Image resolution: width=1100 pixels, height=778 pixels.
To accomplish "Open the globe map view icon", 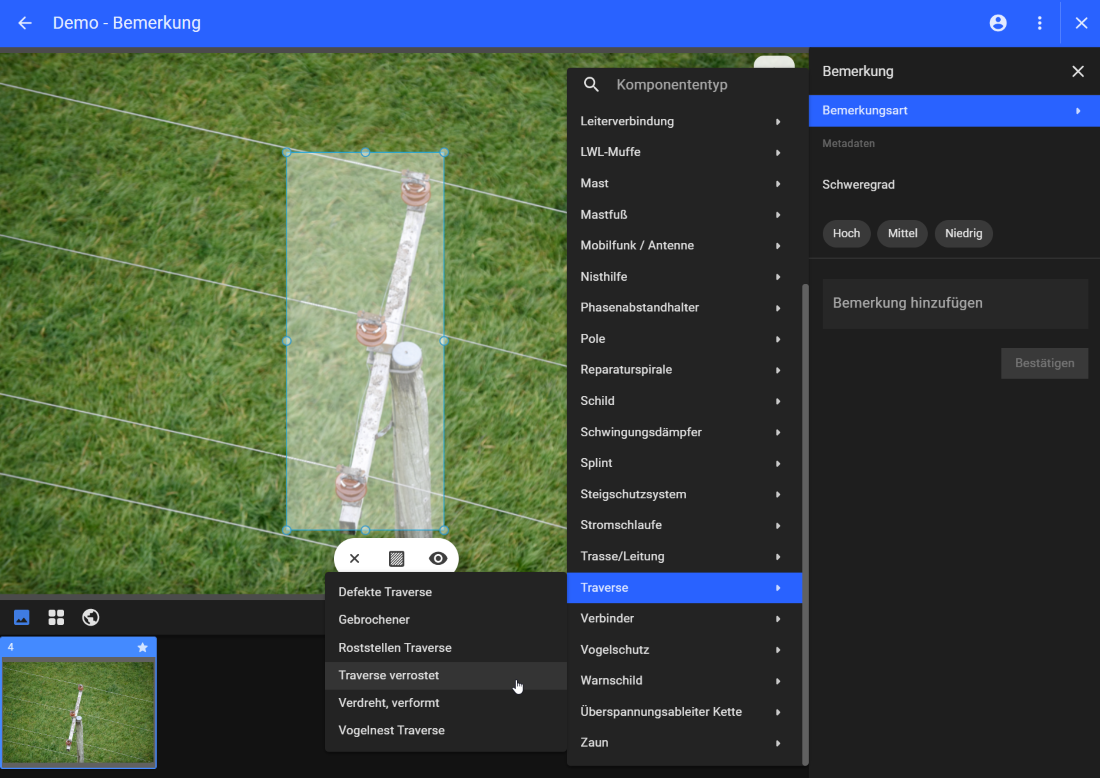I will point(91,617).
